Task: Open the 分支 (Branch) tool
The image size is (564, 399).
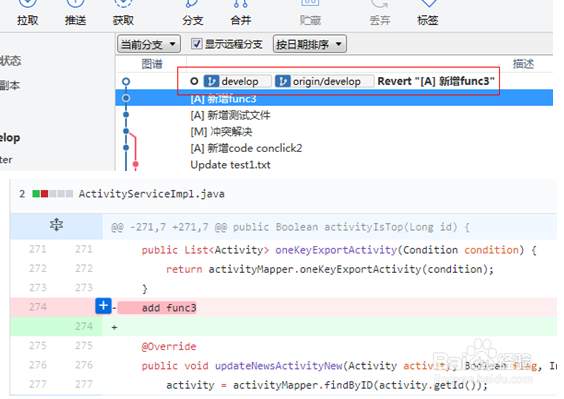Action: point(193,13)
